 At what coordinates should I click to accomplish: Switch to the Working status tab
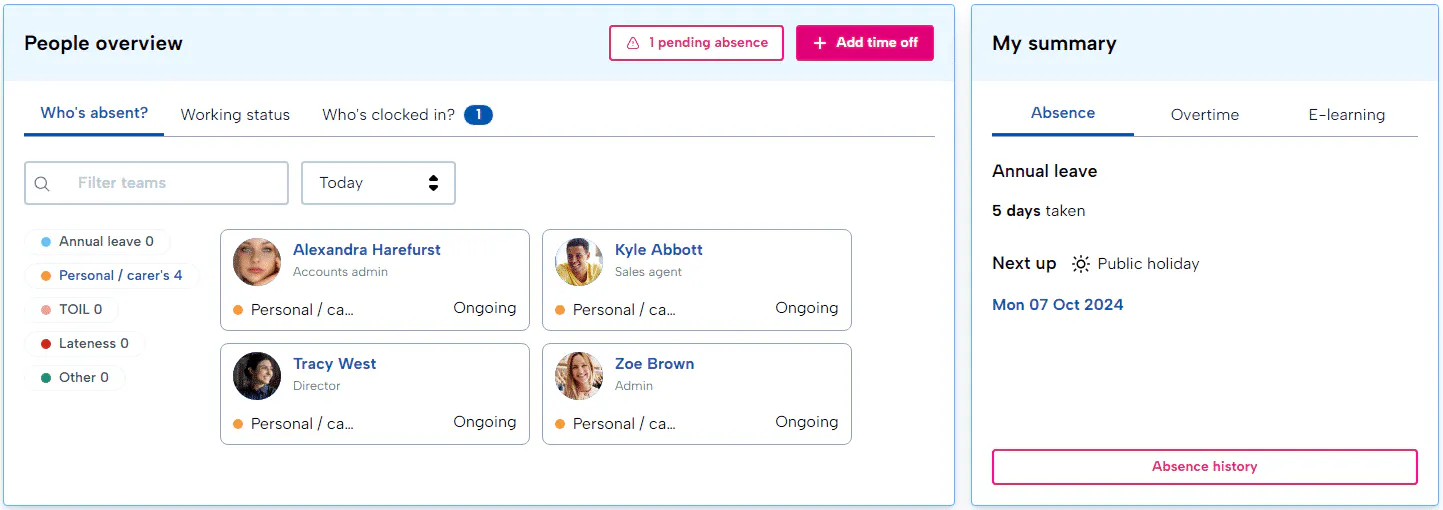pos(235,115)
